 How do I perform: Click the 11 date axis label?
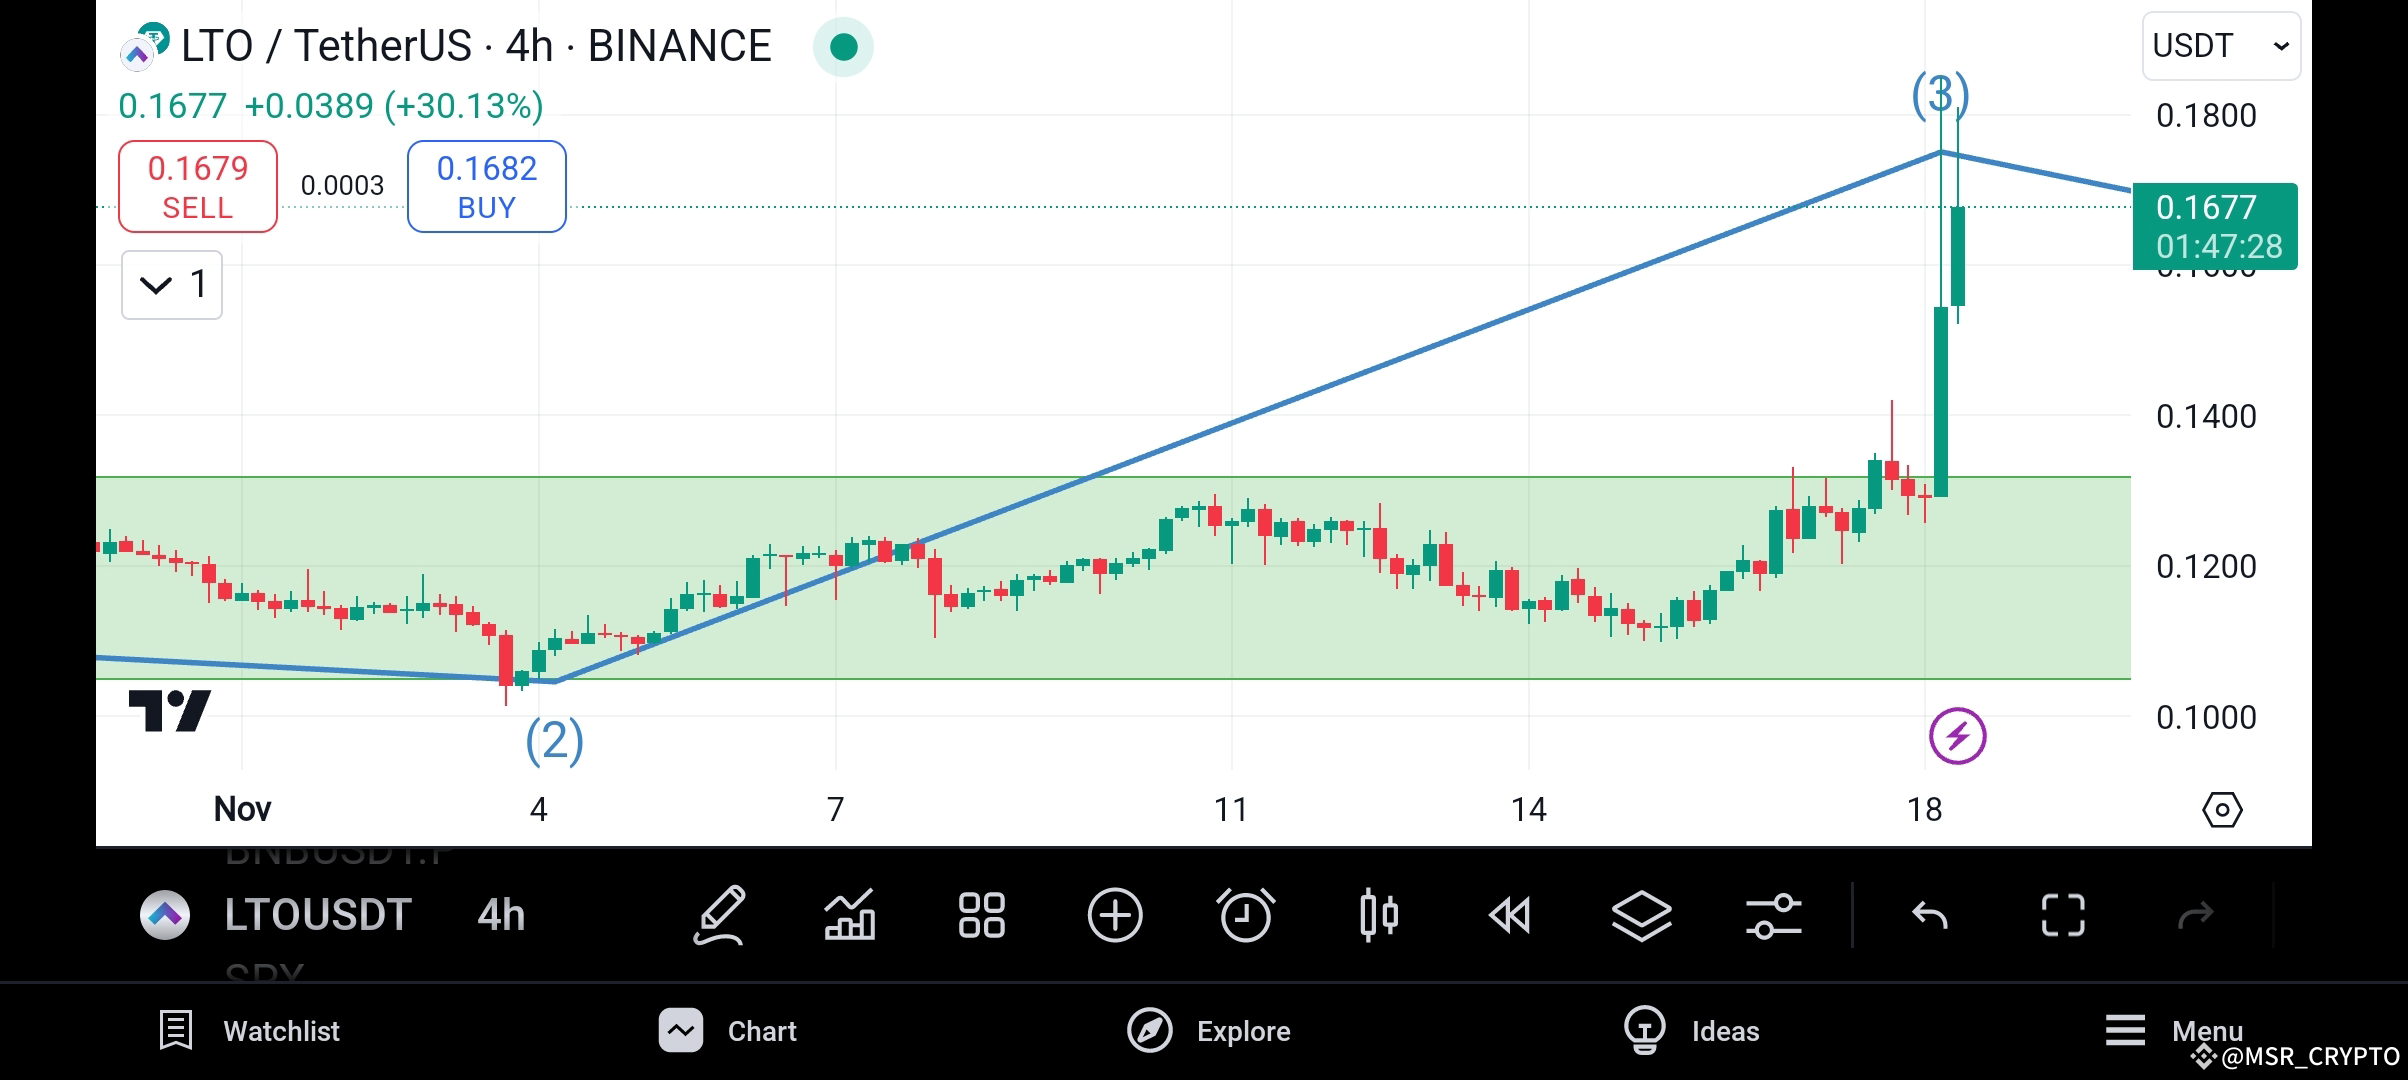[x=1231, y=809]
